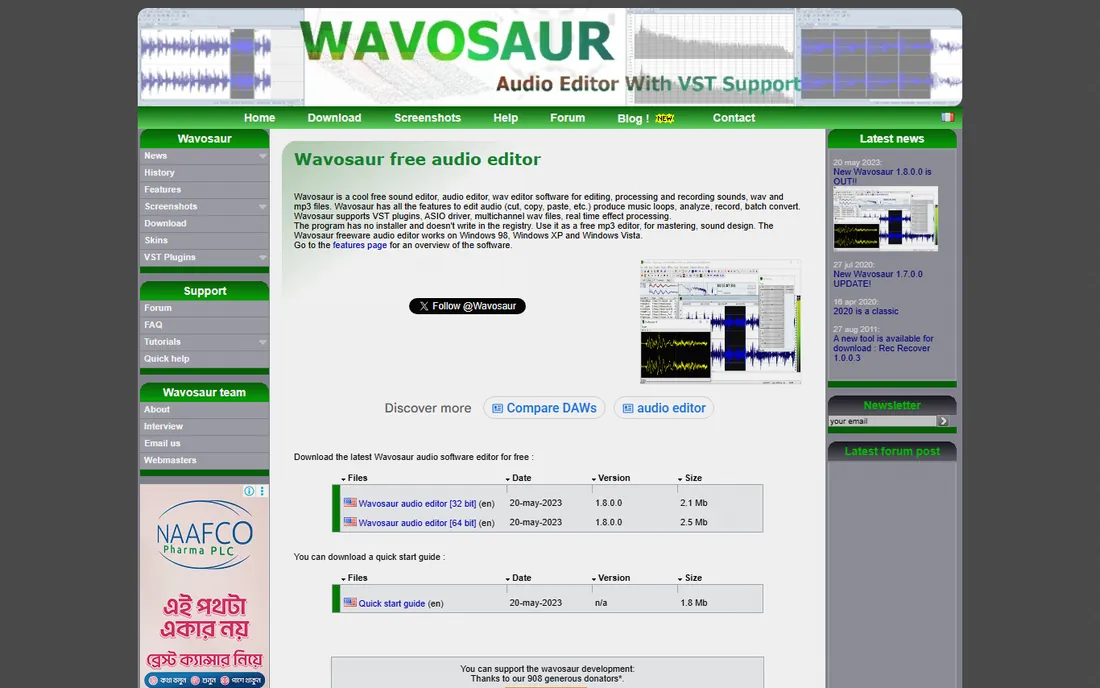Open Forum in the top navigation
The image size is (1100, 688).
coord(568,118)
